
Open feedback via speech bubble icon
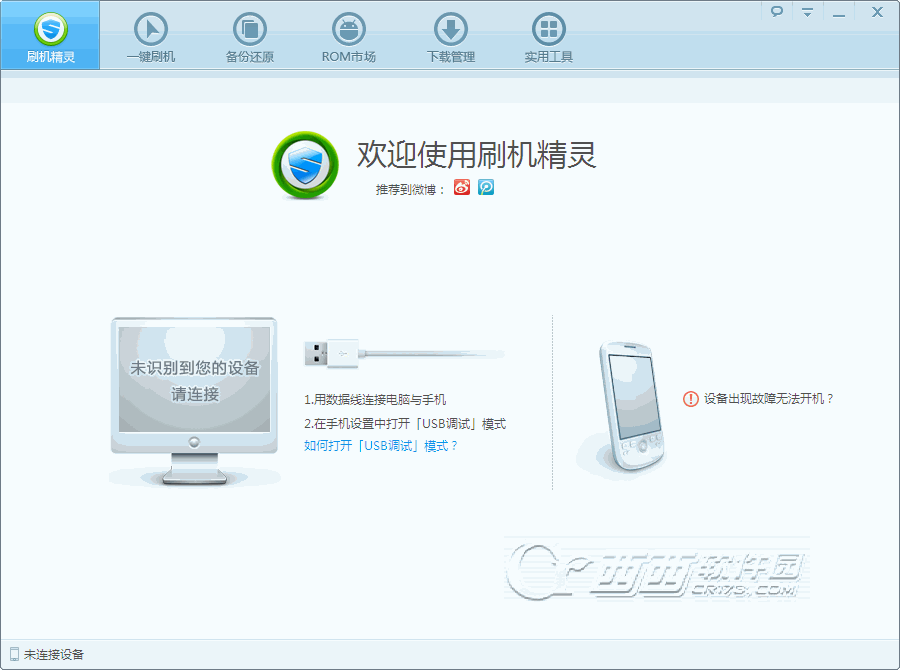[x=776, y=12]
